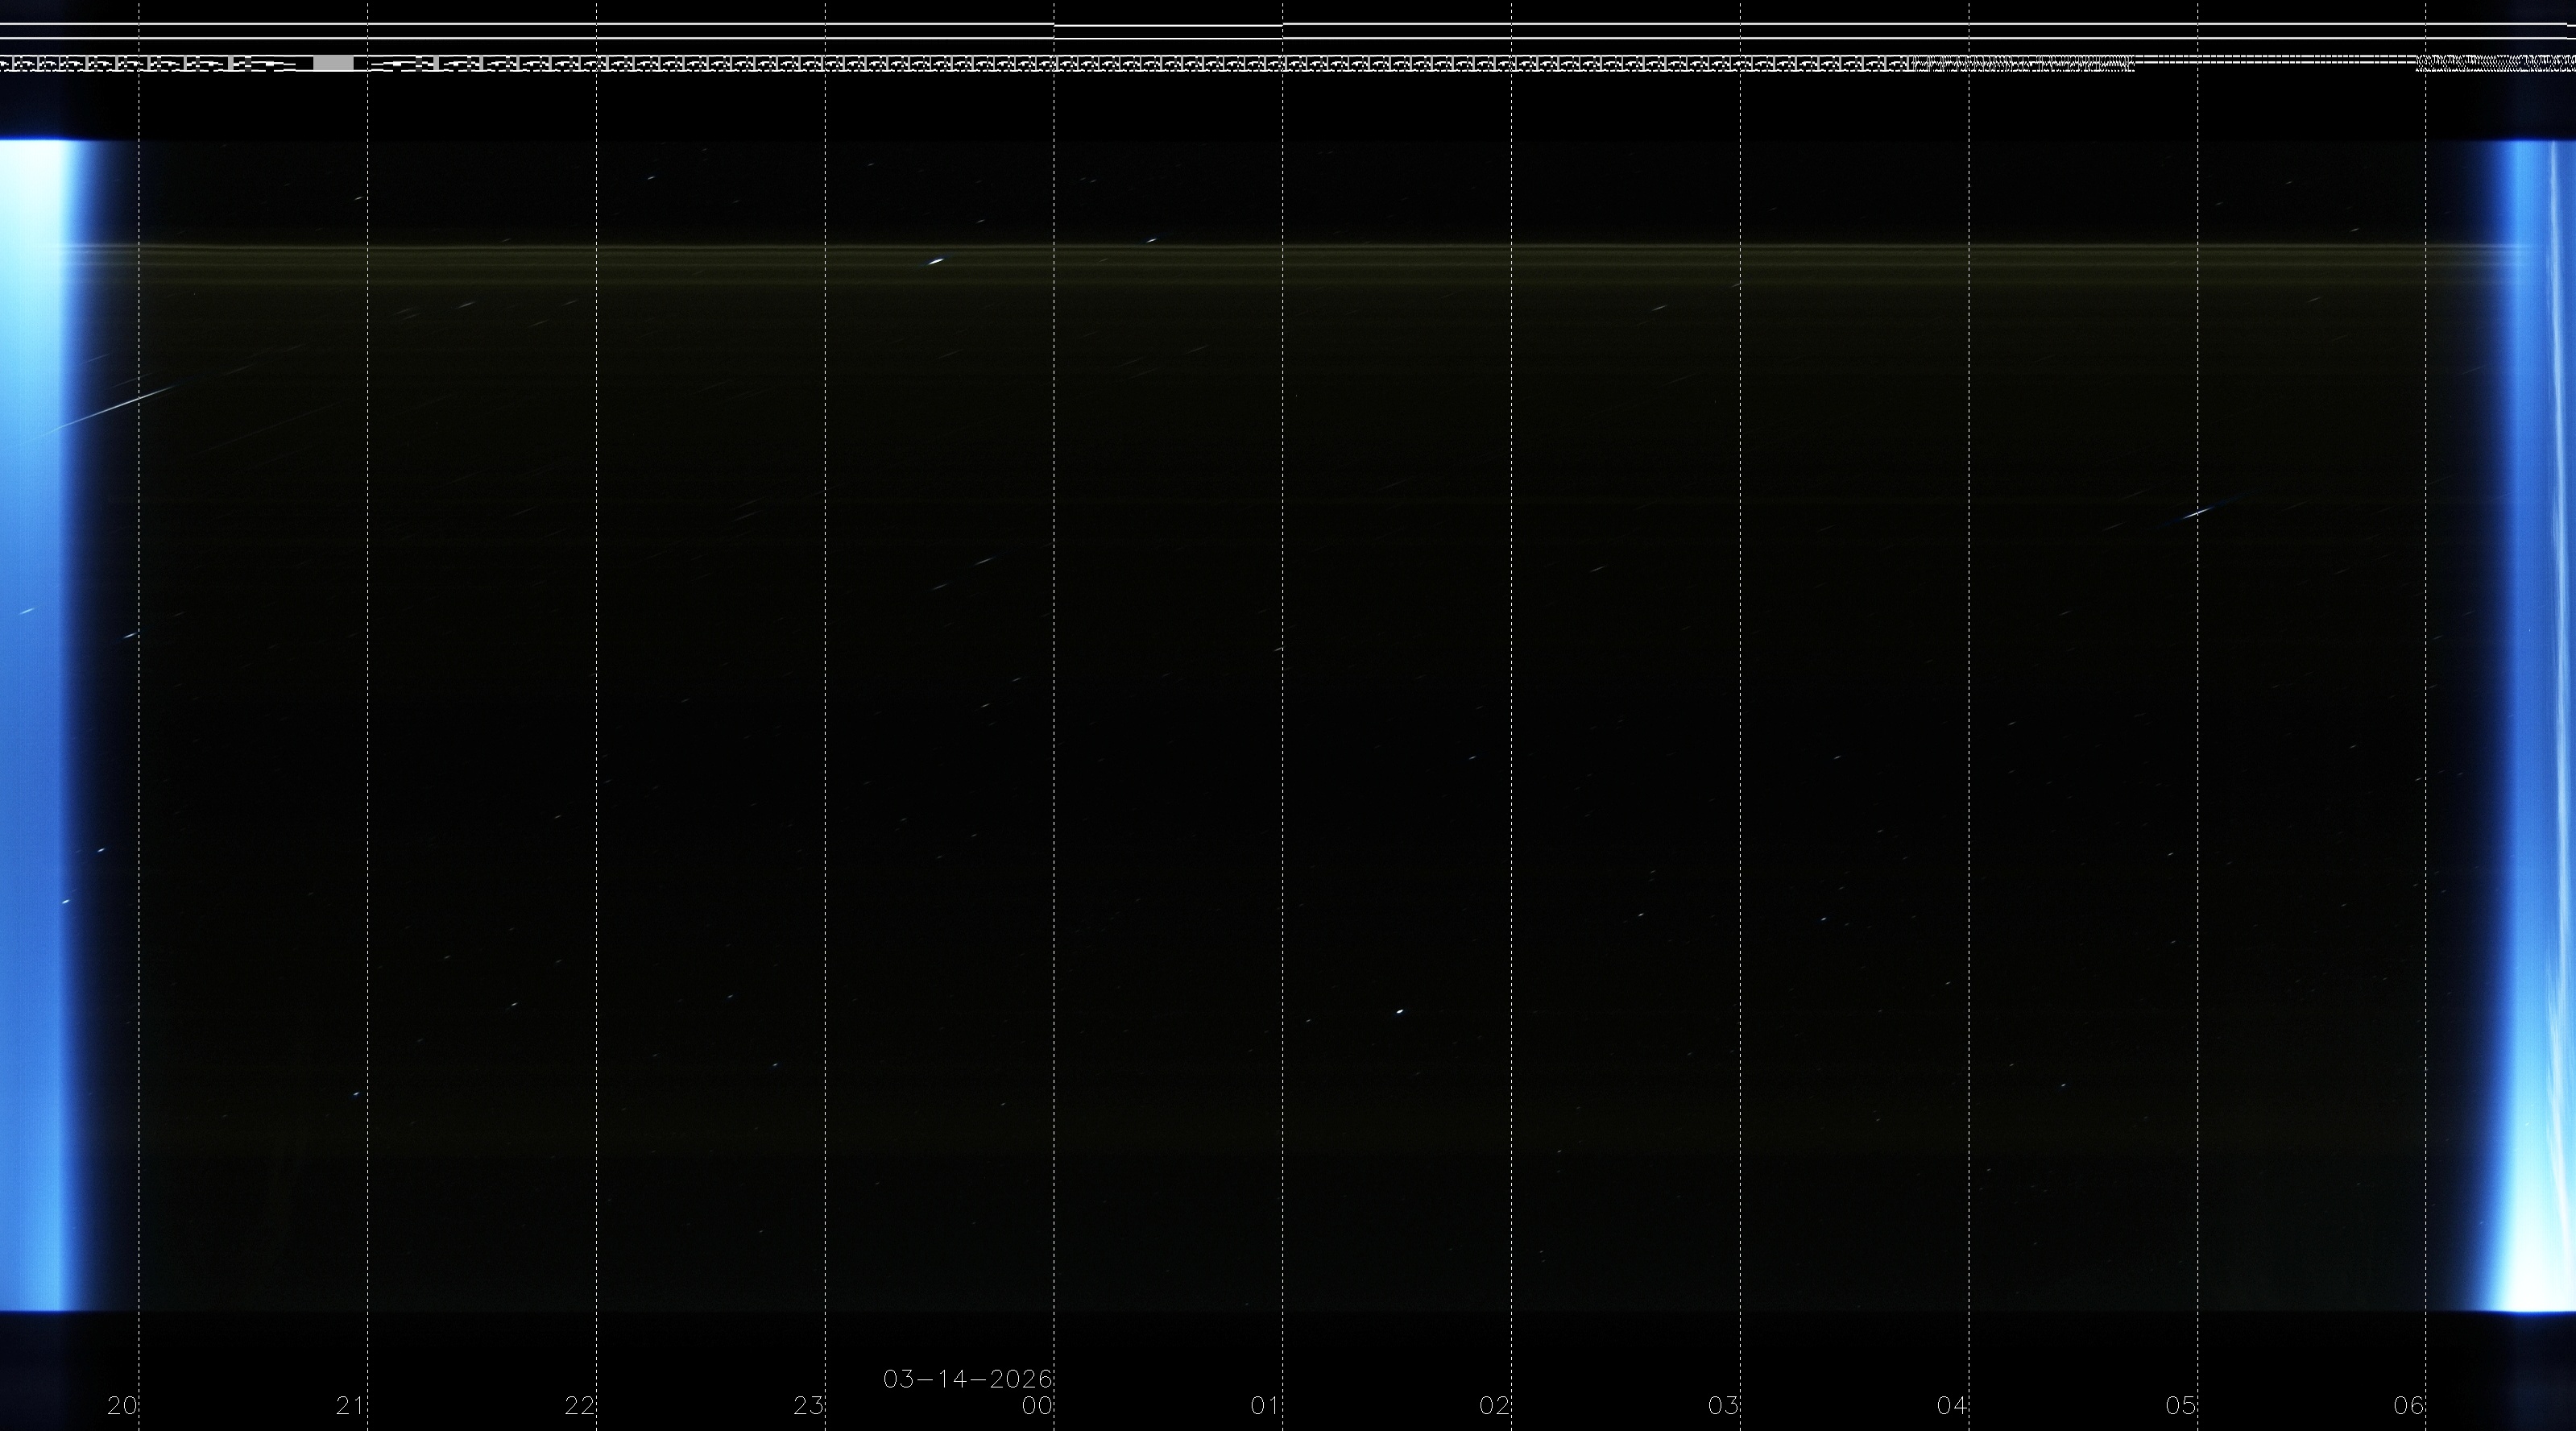Click the solid gray block in top strip
Image resolution: width=2576 pixels, height=1431 pixels.
tap(333, 63)
